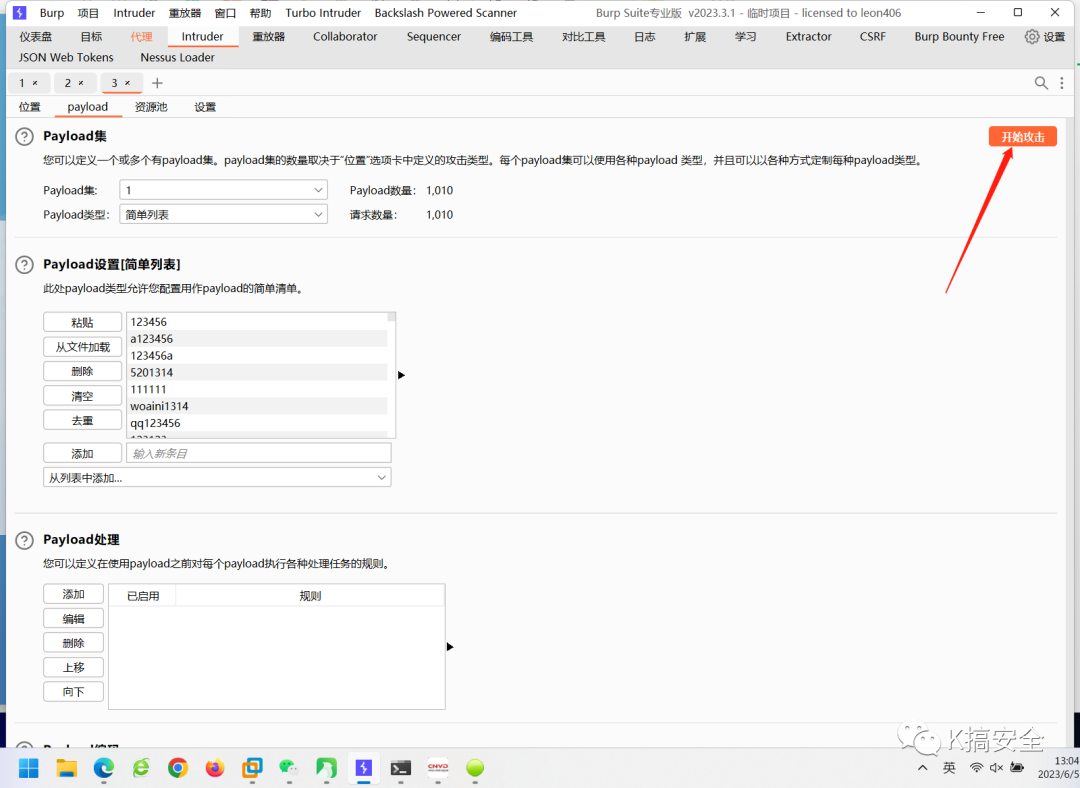The height and width of the screenshot is (788, 1080).
Task: Open the 项目 menu
Action: click(x=88, y=12)
